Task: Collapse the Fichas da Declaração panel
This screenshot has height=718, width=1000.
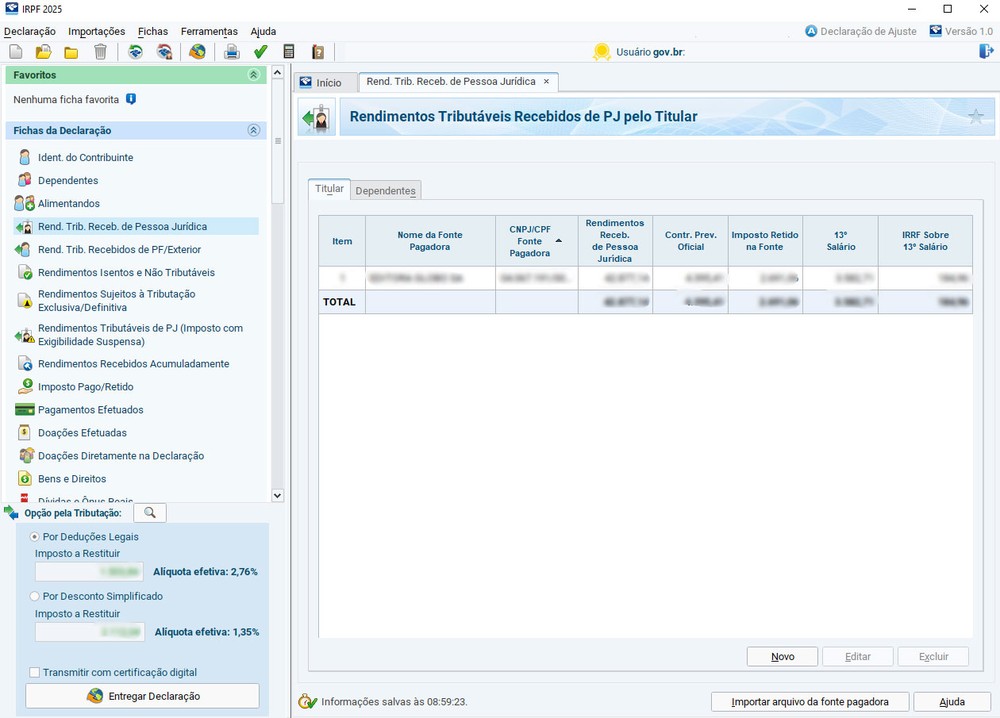Action: (x=253, y=130)
